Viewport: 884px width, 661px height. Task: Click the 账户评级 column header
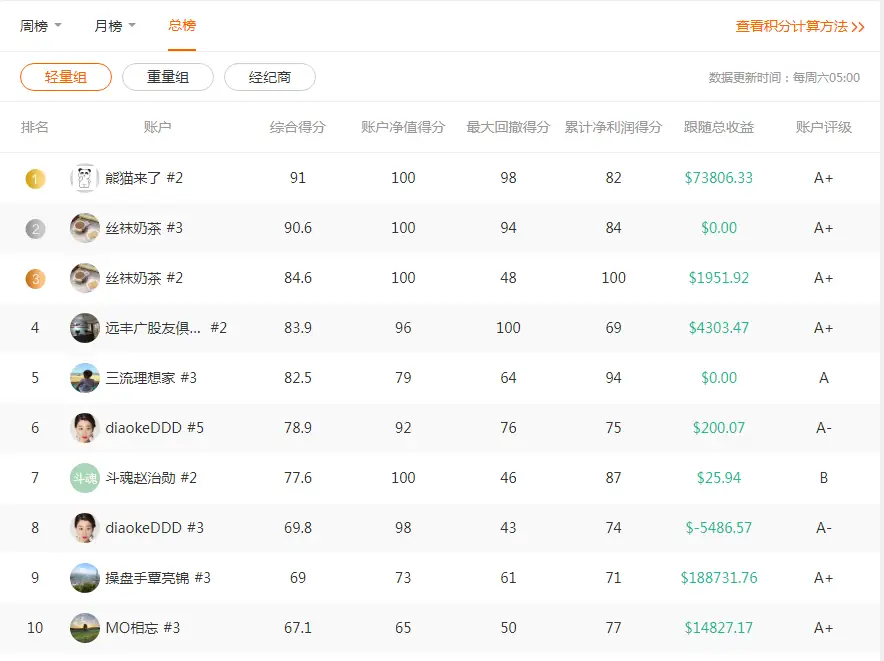[824, 127]
